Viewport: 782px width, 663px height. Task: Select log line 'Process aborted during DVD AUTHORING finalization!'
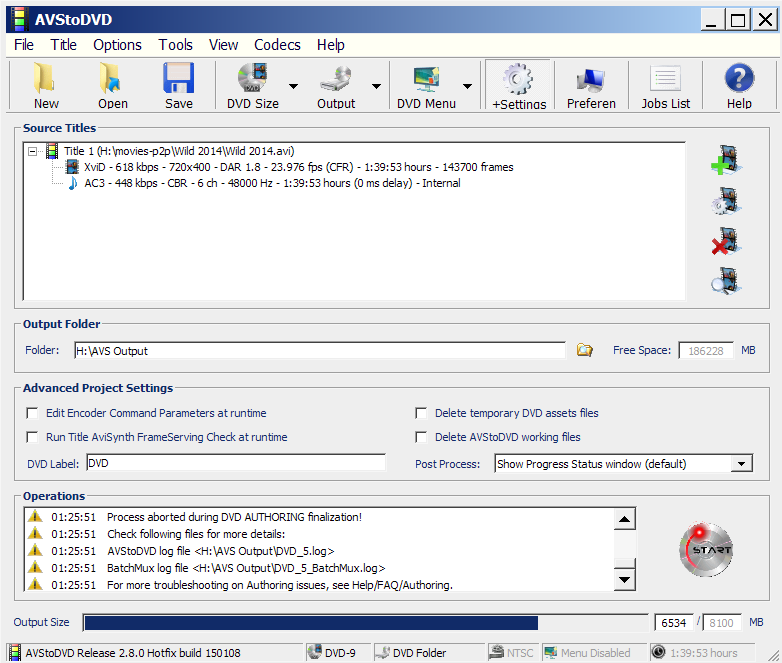tap(234, 517)
